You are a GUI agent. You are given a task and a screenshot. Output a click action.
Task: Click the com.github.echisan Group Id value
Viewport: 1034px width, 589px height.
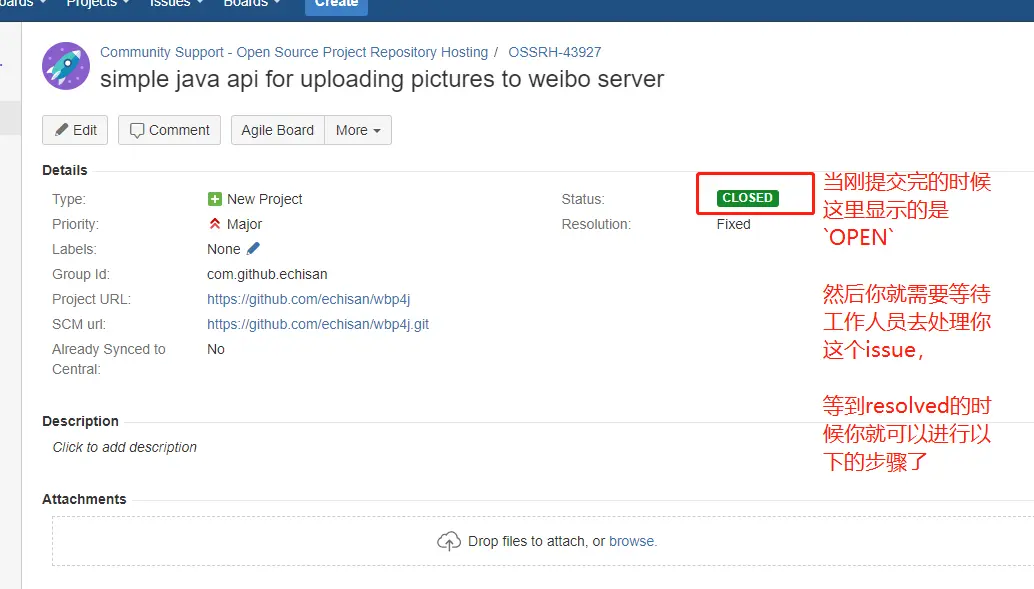pos(267,274)
